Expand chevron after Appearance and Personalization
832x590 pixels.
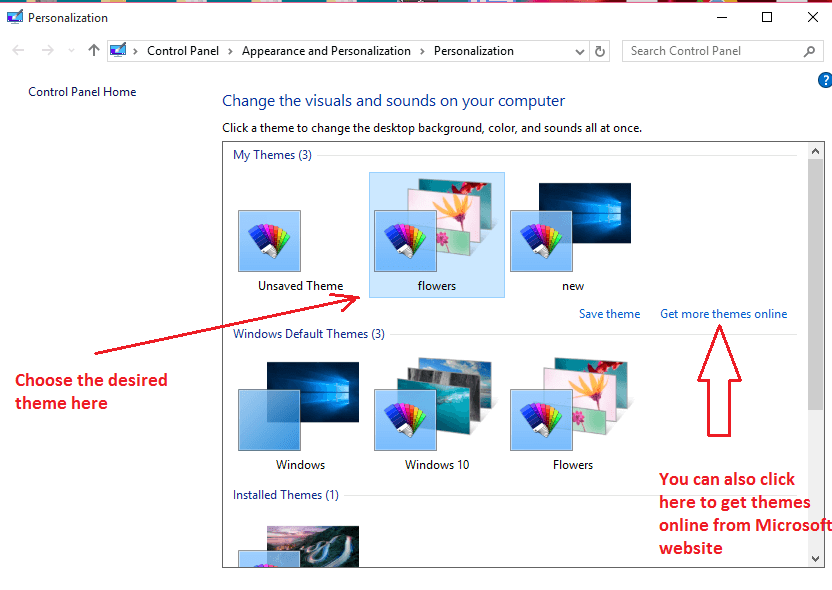click(x=422, y=51)
